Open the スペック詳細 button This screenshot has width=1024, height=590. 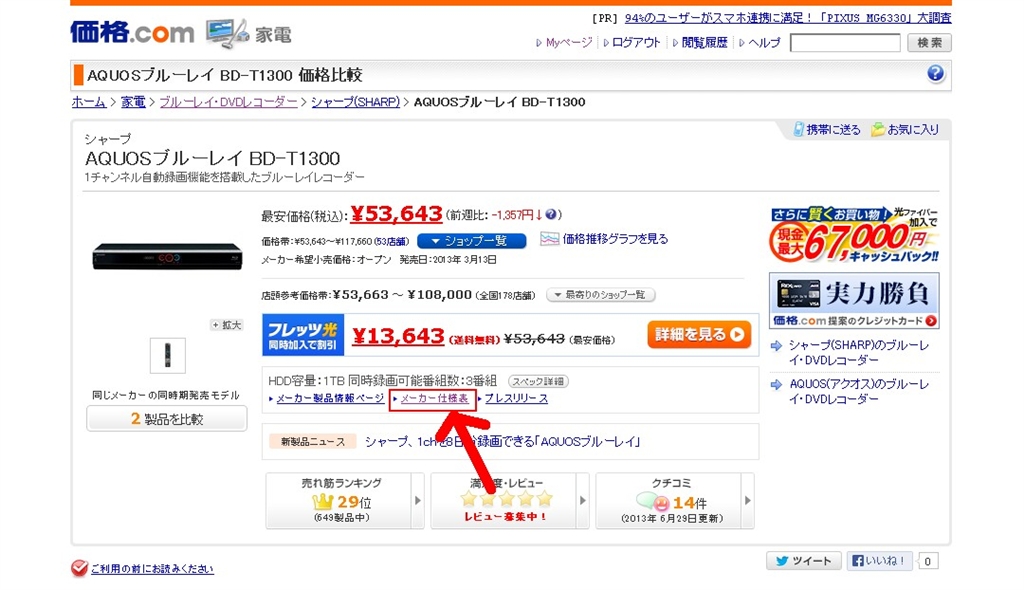(x=538, y=381)
